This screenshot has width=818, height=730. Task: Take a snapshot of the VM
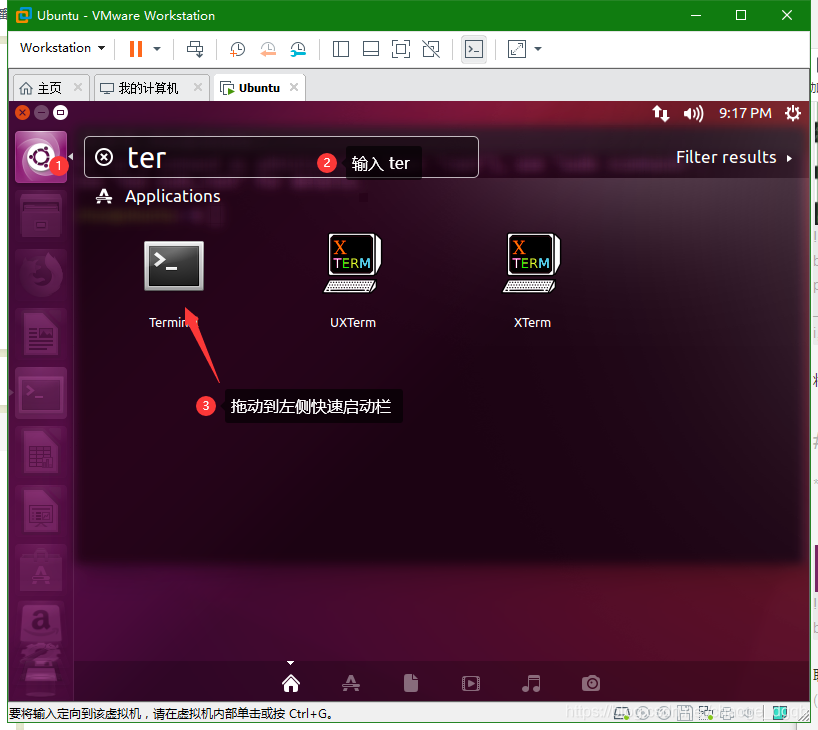(x=237, y=49)
